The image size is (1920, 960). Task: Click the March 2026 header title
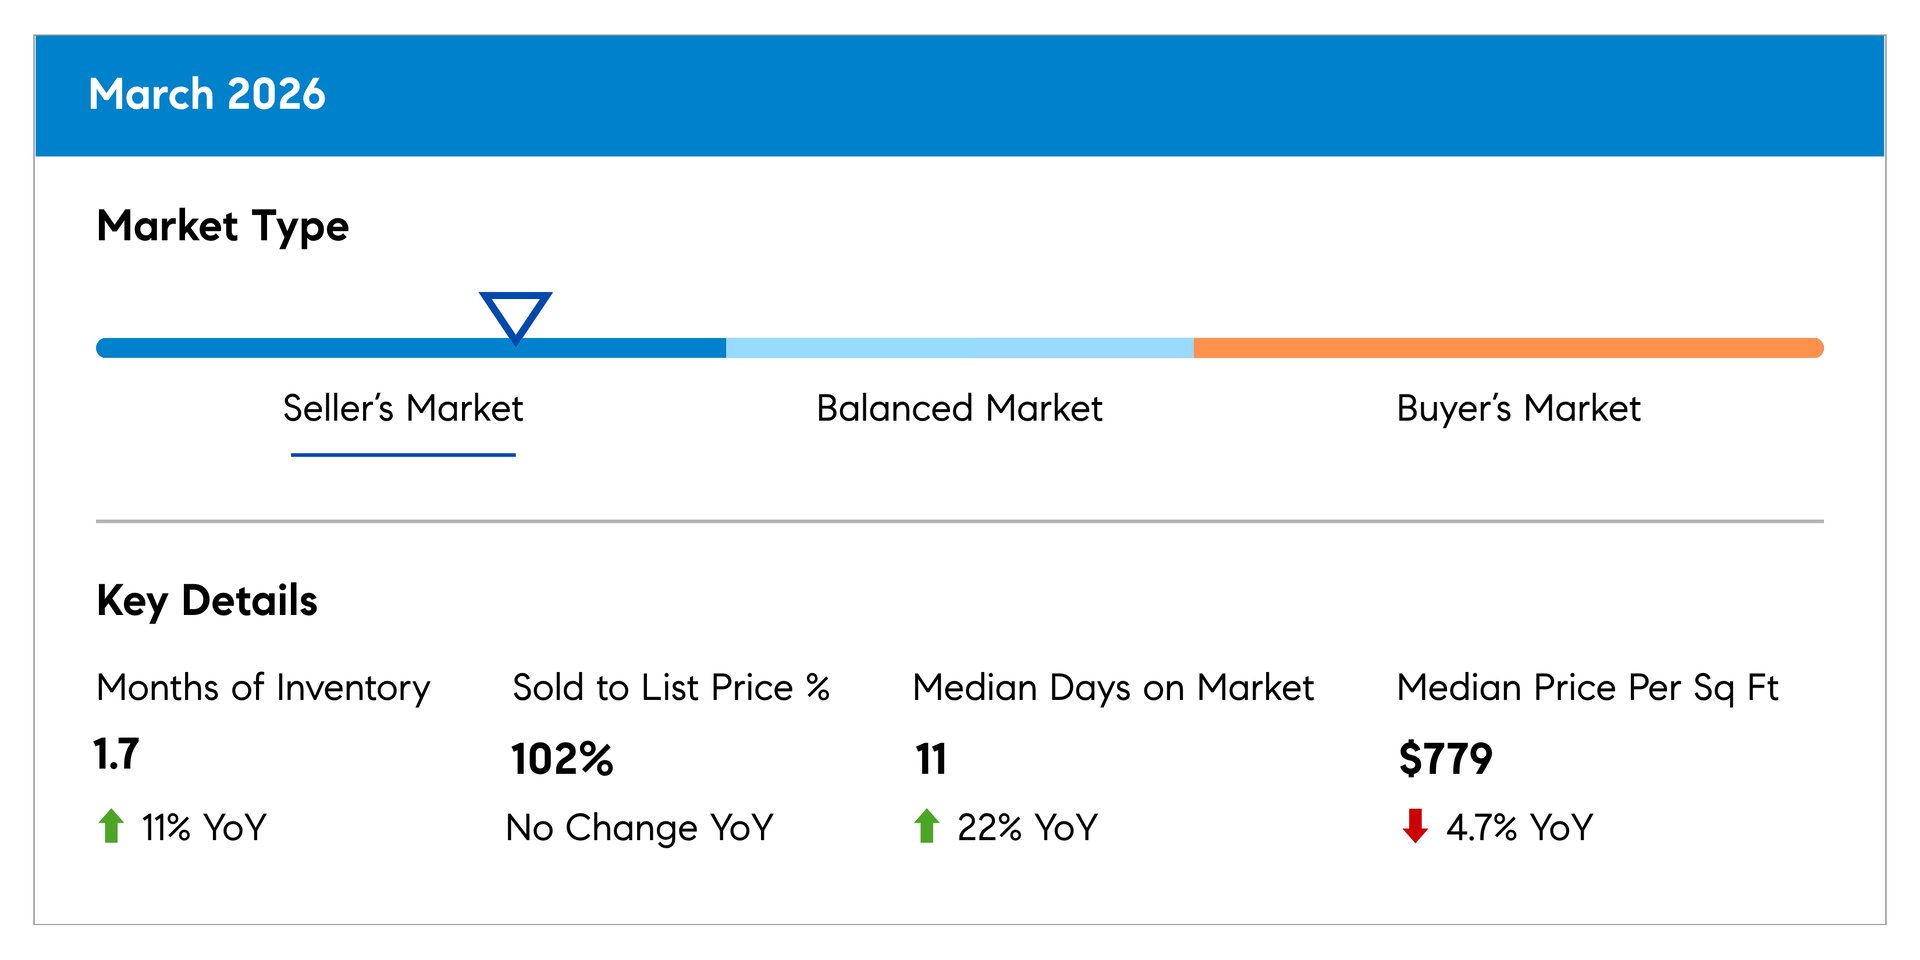click(207, 94)
